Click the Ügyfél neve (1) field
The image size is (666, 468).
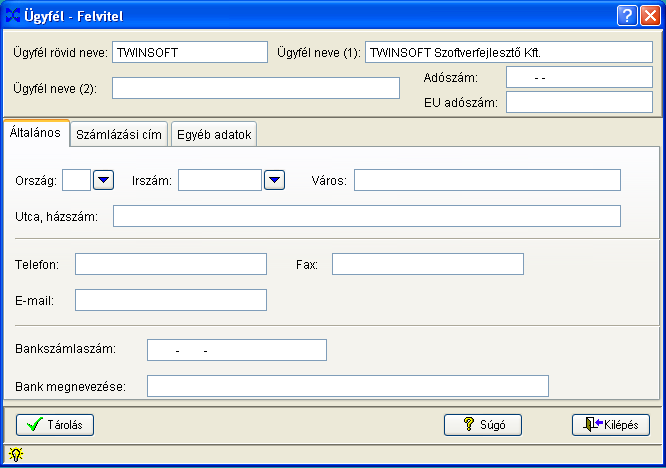pos(509,52)
